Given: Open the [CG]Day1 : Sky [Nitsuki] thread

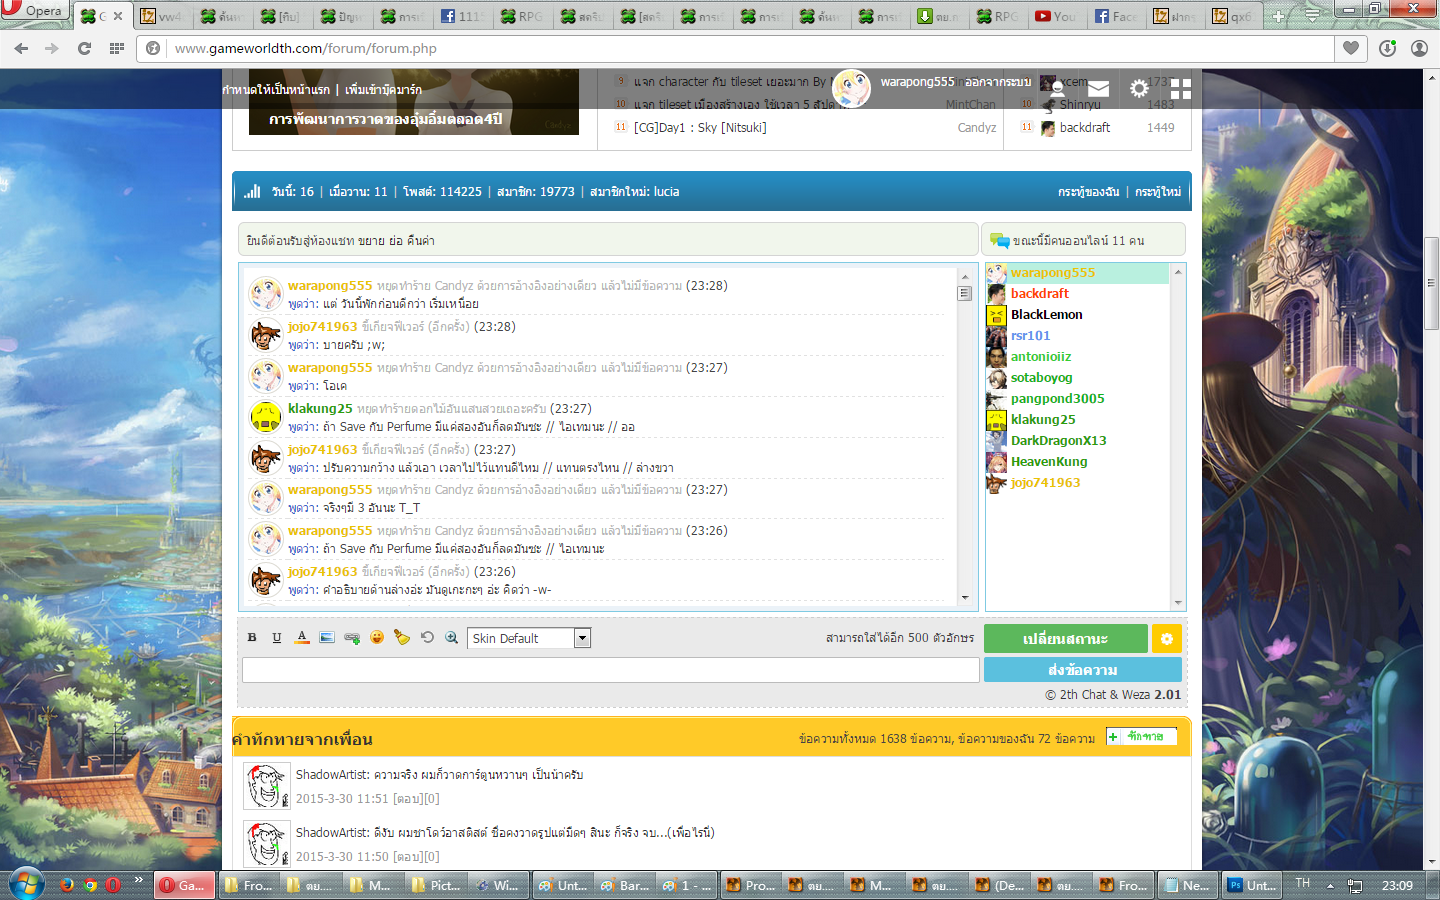Looking at the screenshot, I should [700, 127].
